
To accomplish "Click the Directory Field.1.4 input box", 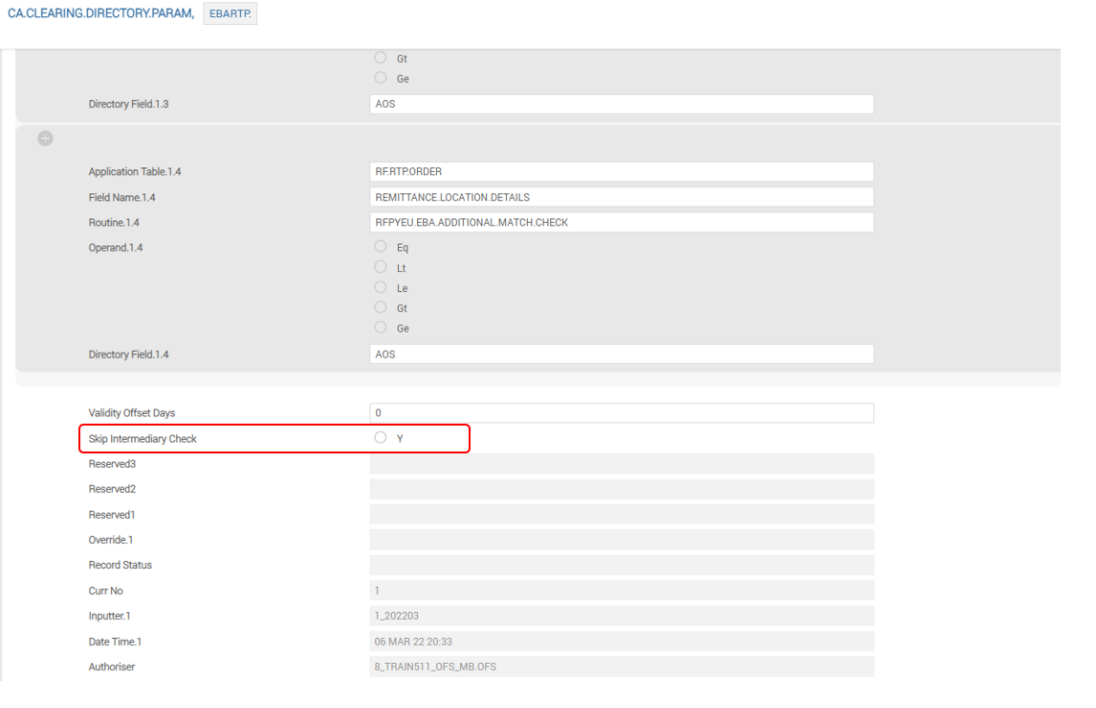I will click(621, 354).
